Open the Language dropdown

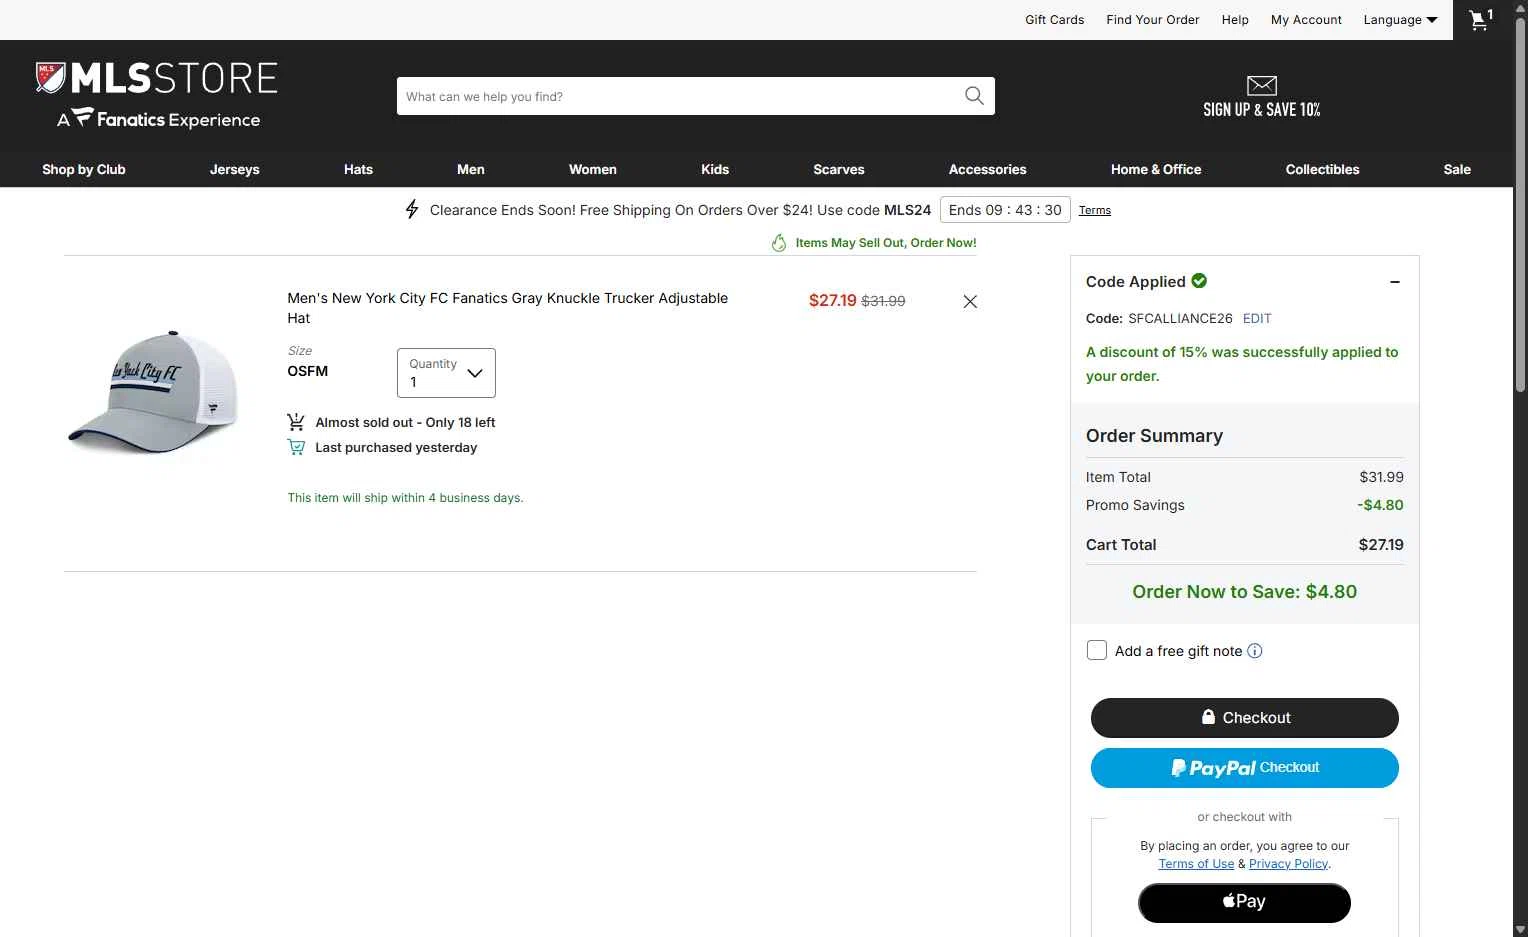(1400, 20)
